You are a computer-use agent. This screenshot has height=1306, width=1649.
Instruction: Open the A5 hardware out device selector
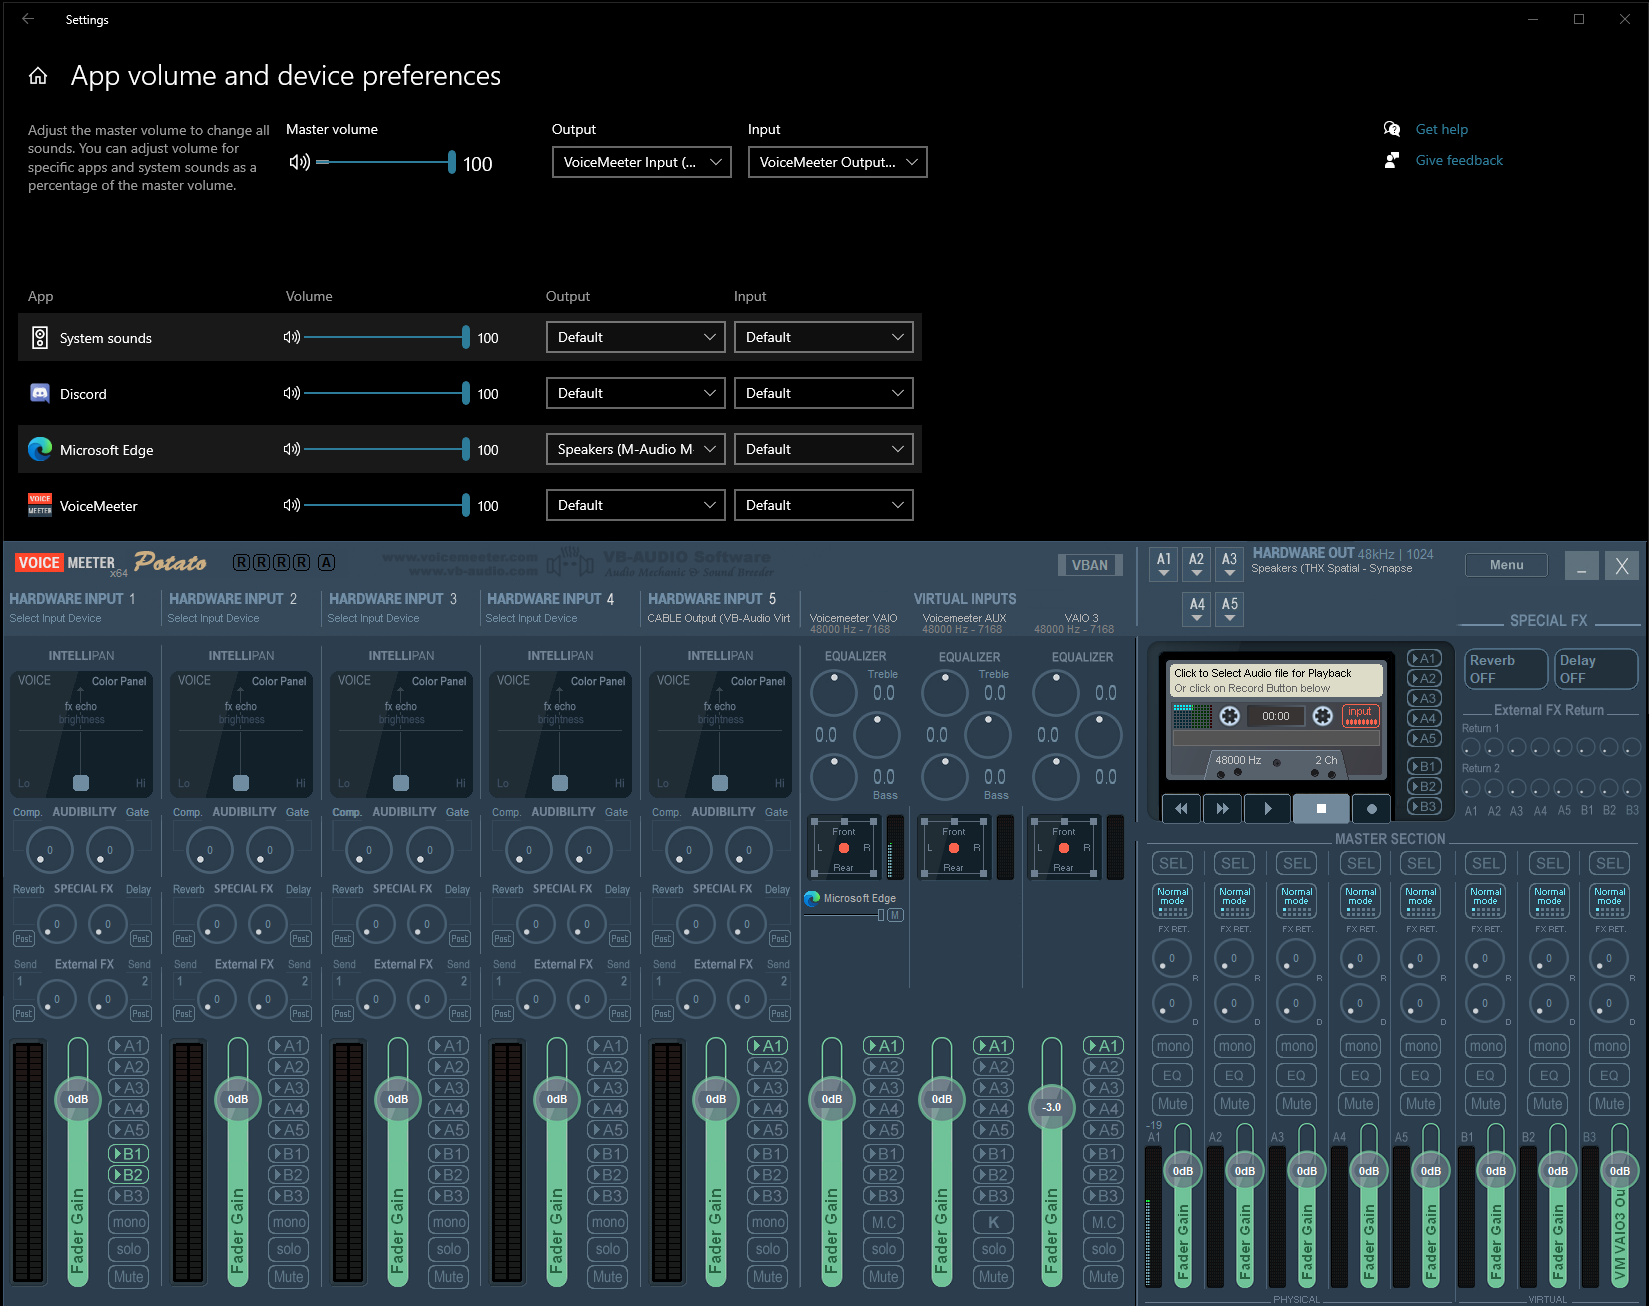(1229, 609)
